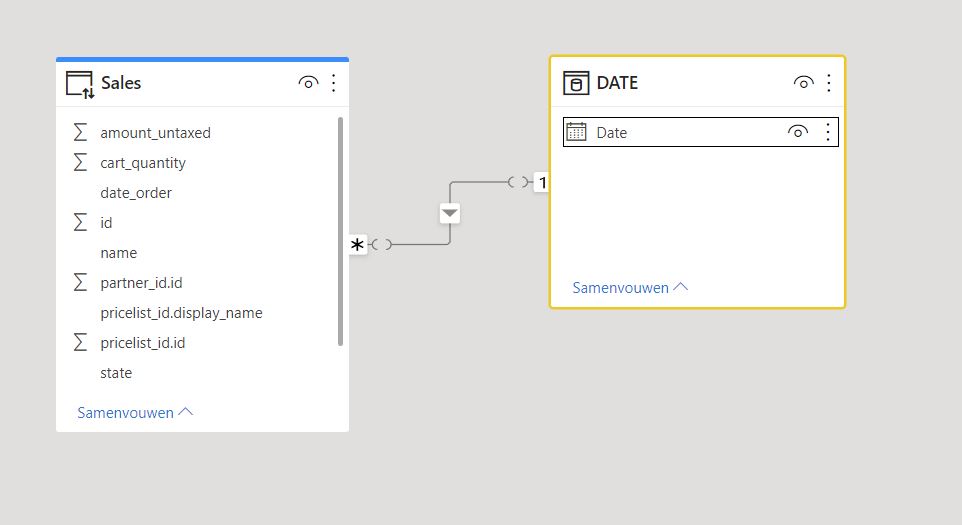The width and height of the screenshot is (962, 525).
Task: Open more options menu for Sales table
Action: click(x=334, y=83)
